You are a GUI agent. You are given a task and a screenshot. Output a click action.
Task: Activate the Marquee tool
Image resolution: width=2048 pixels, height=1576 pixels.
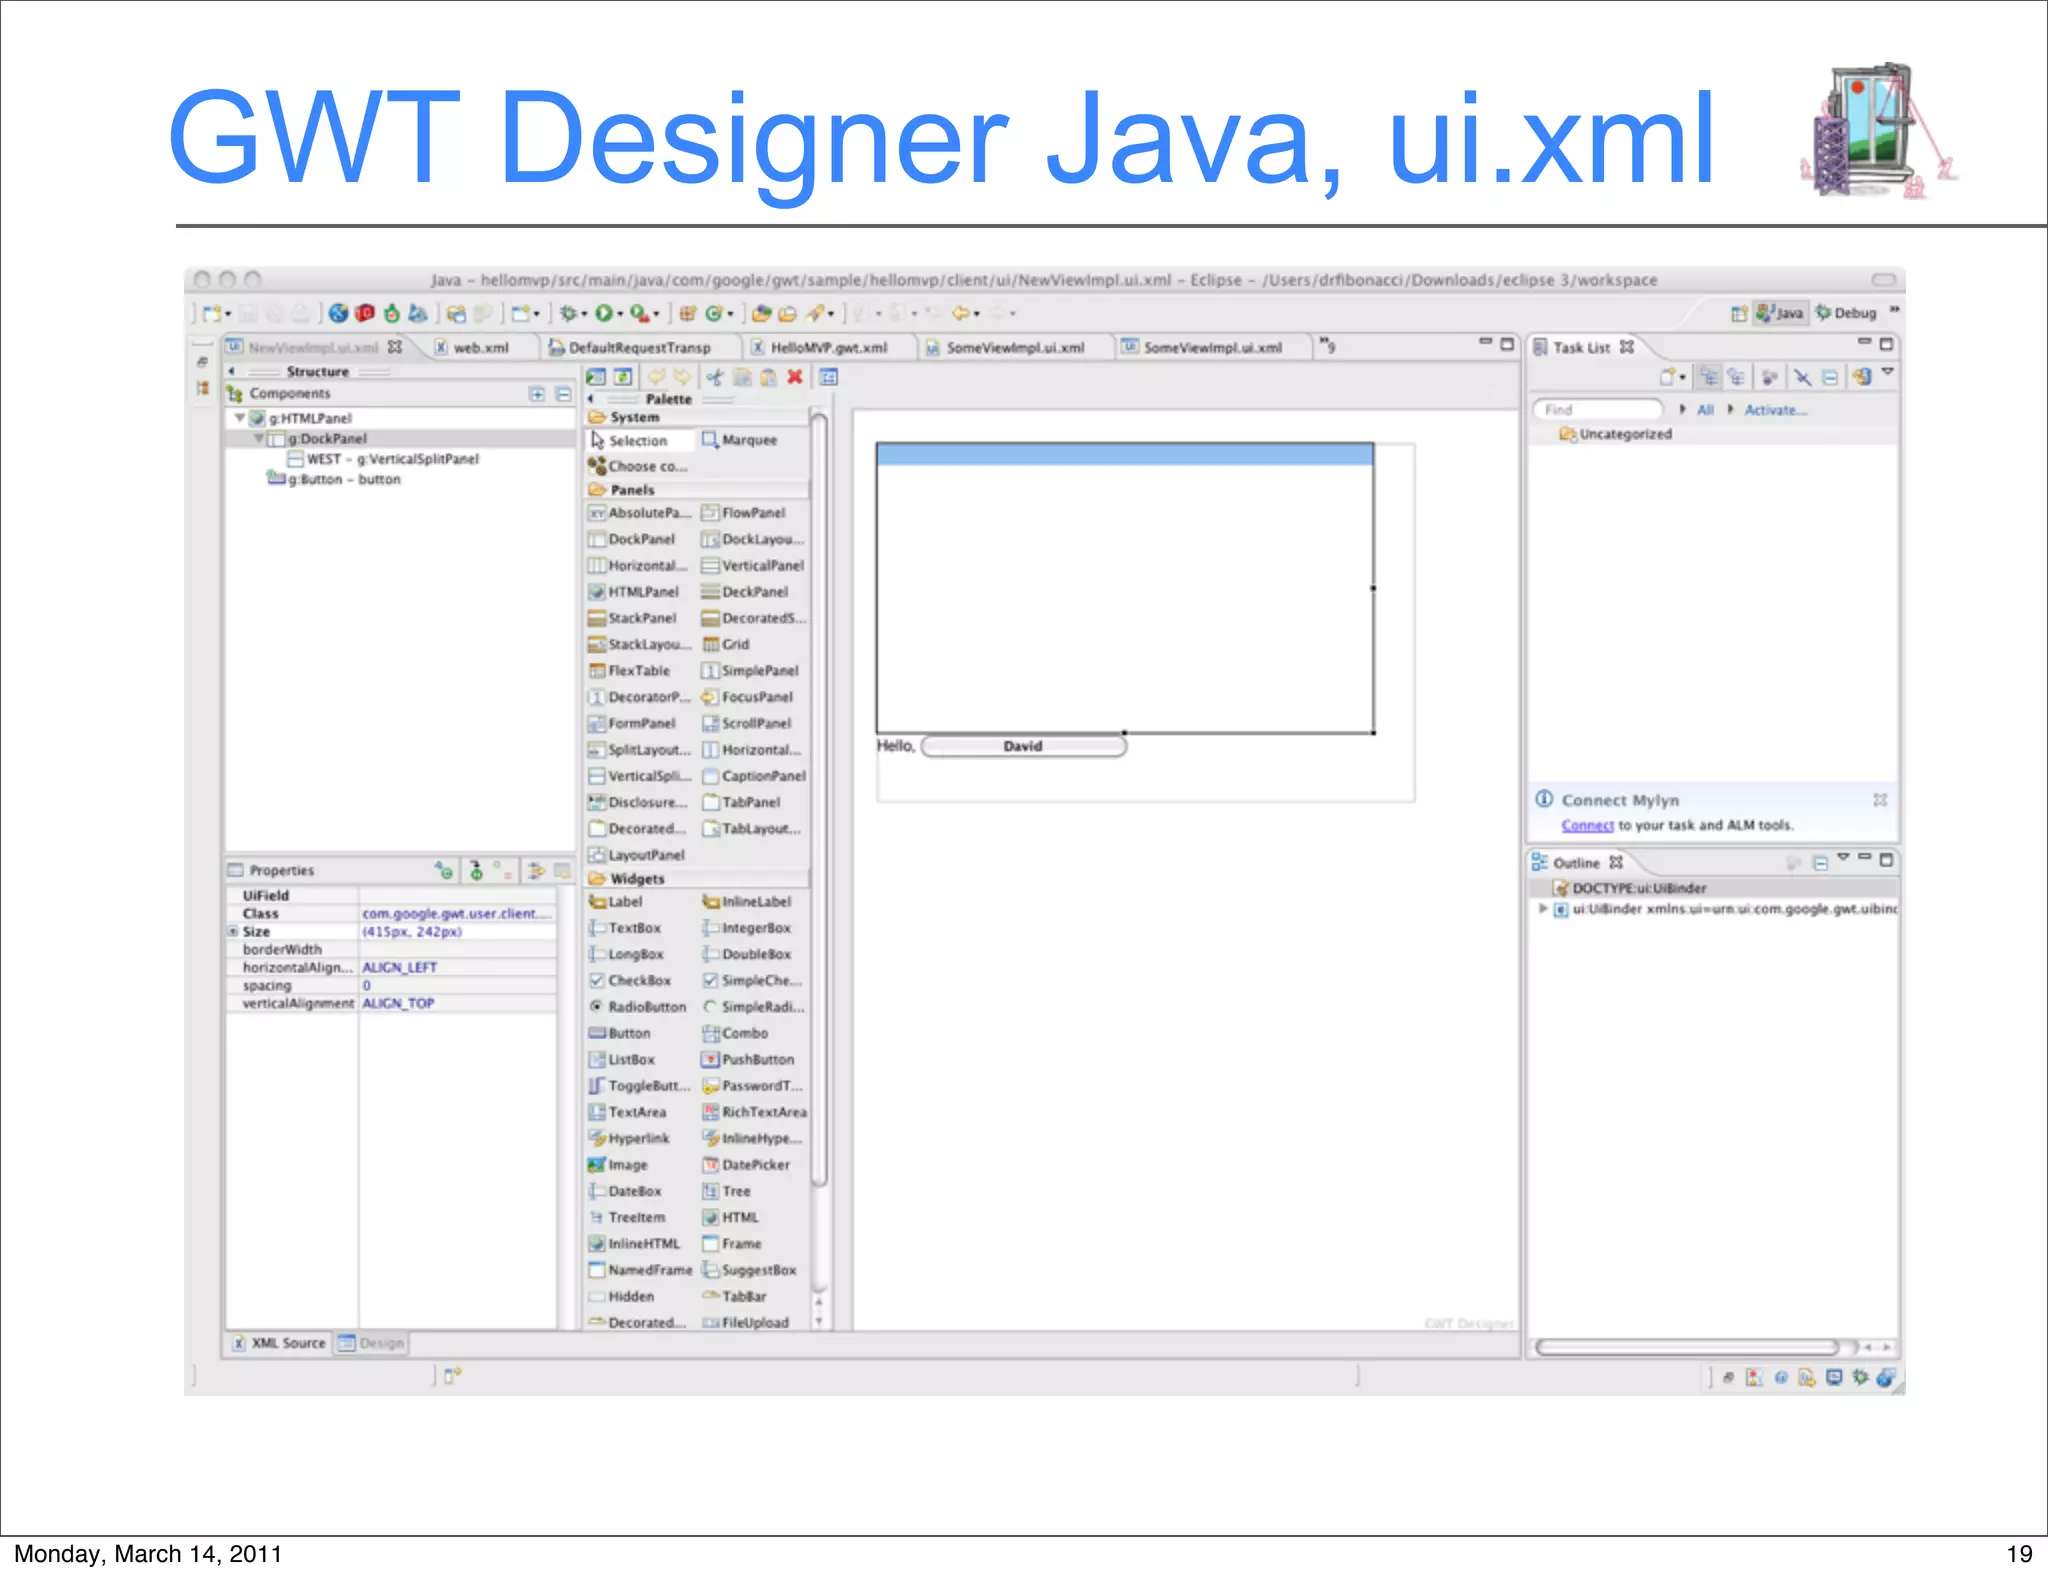[740, 440]
